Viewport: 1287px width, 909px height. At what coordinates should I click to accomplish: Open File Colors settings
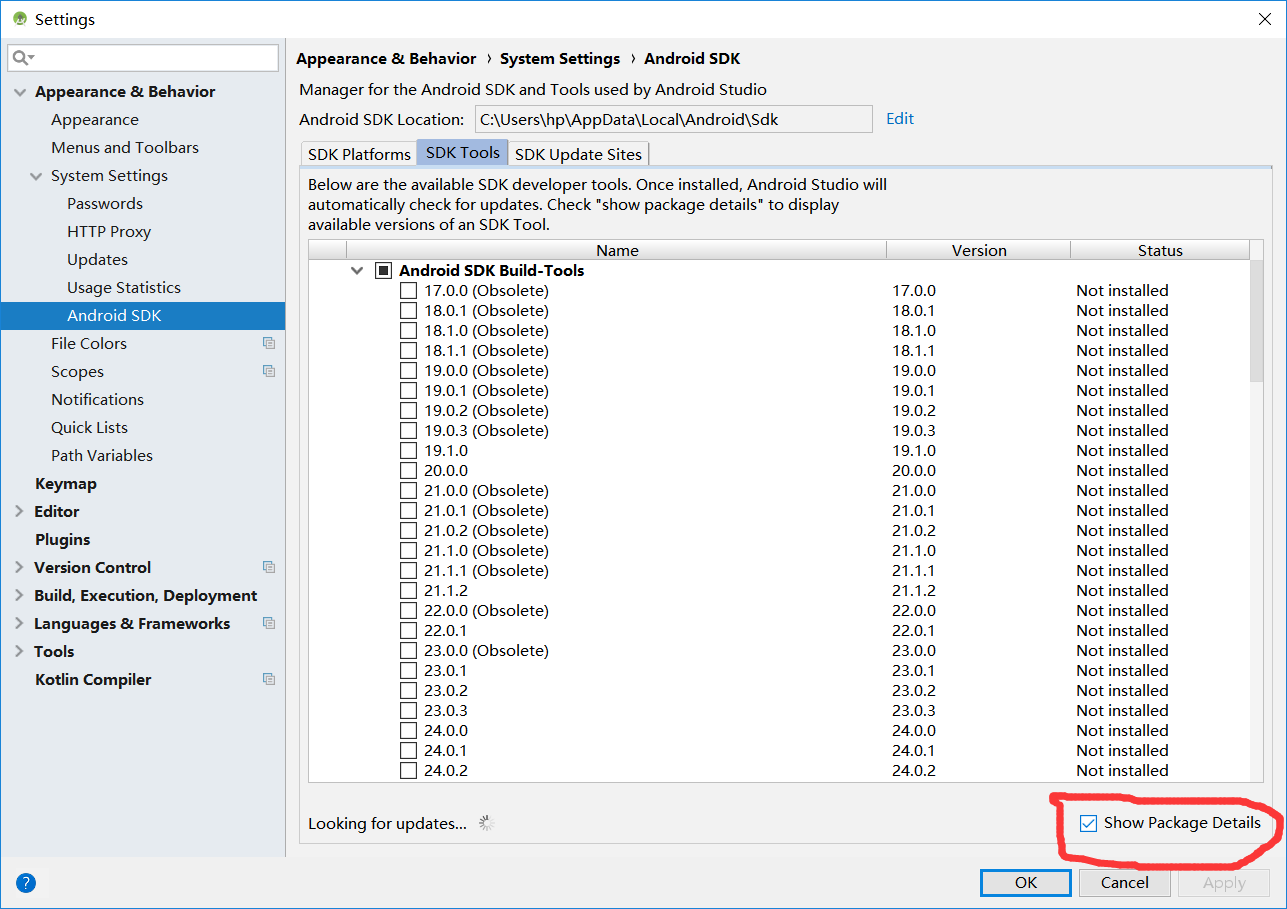coord(89,343)
